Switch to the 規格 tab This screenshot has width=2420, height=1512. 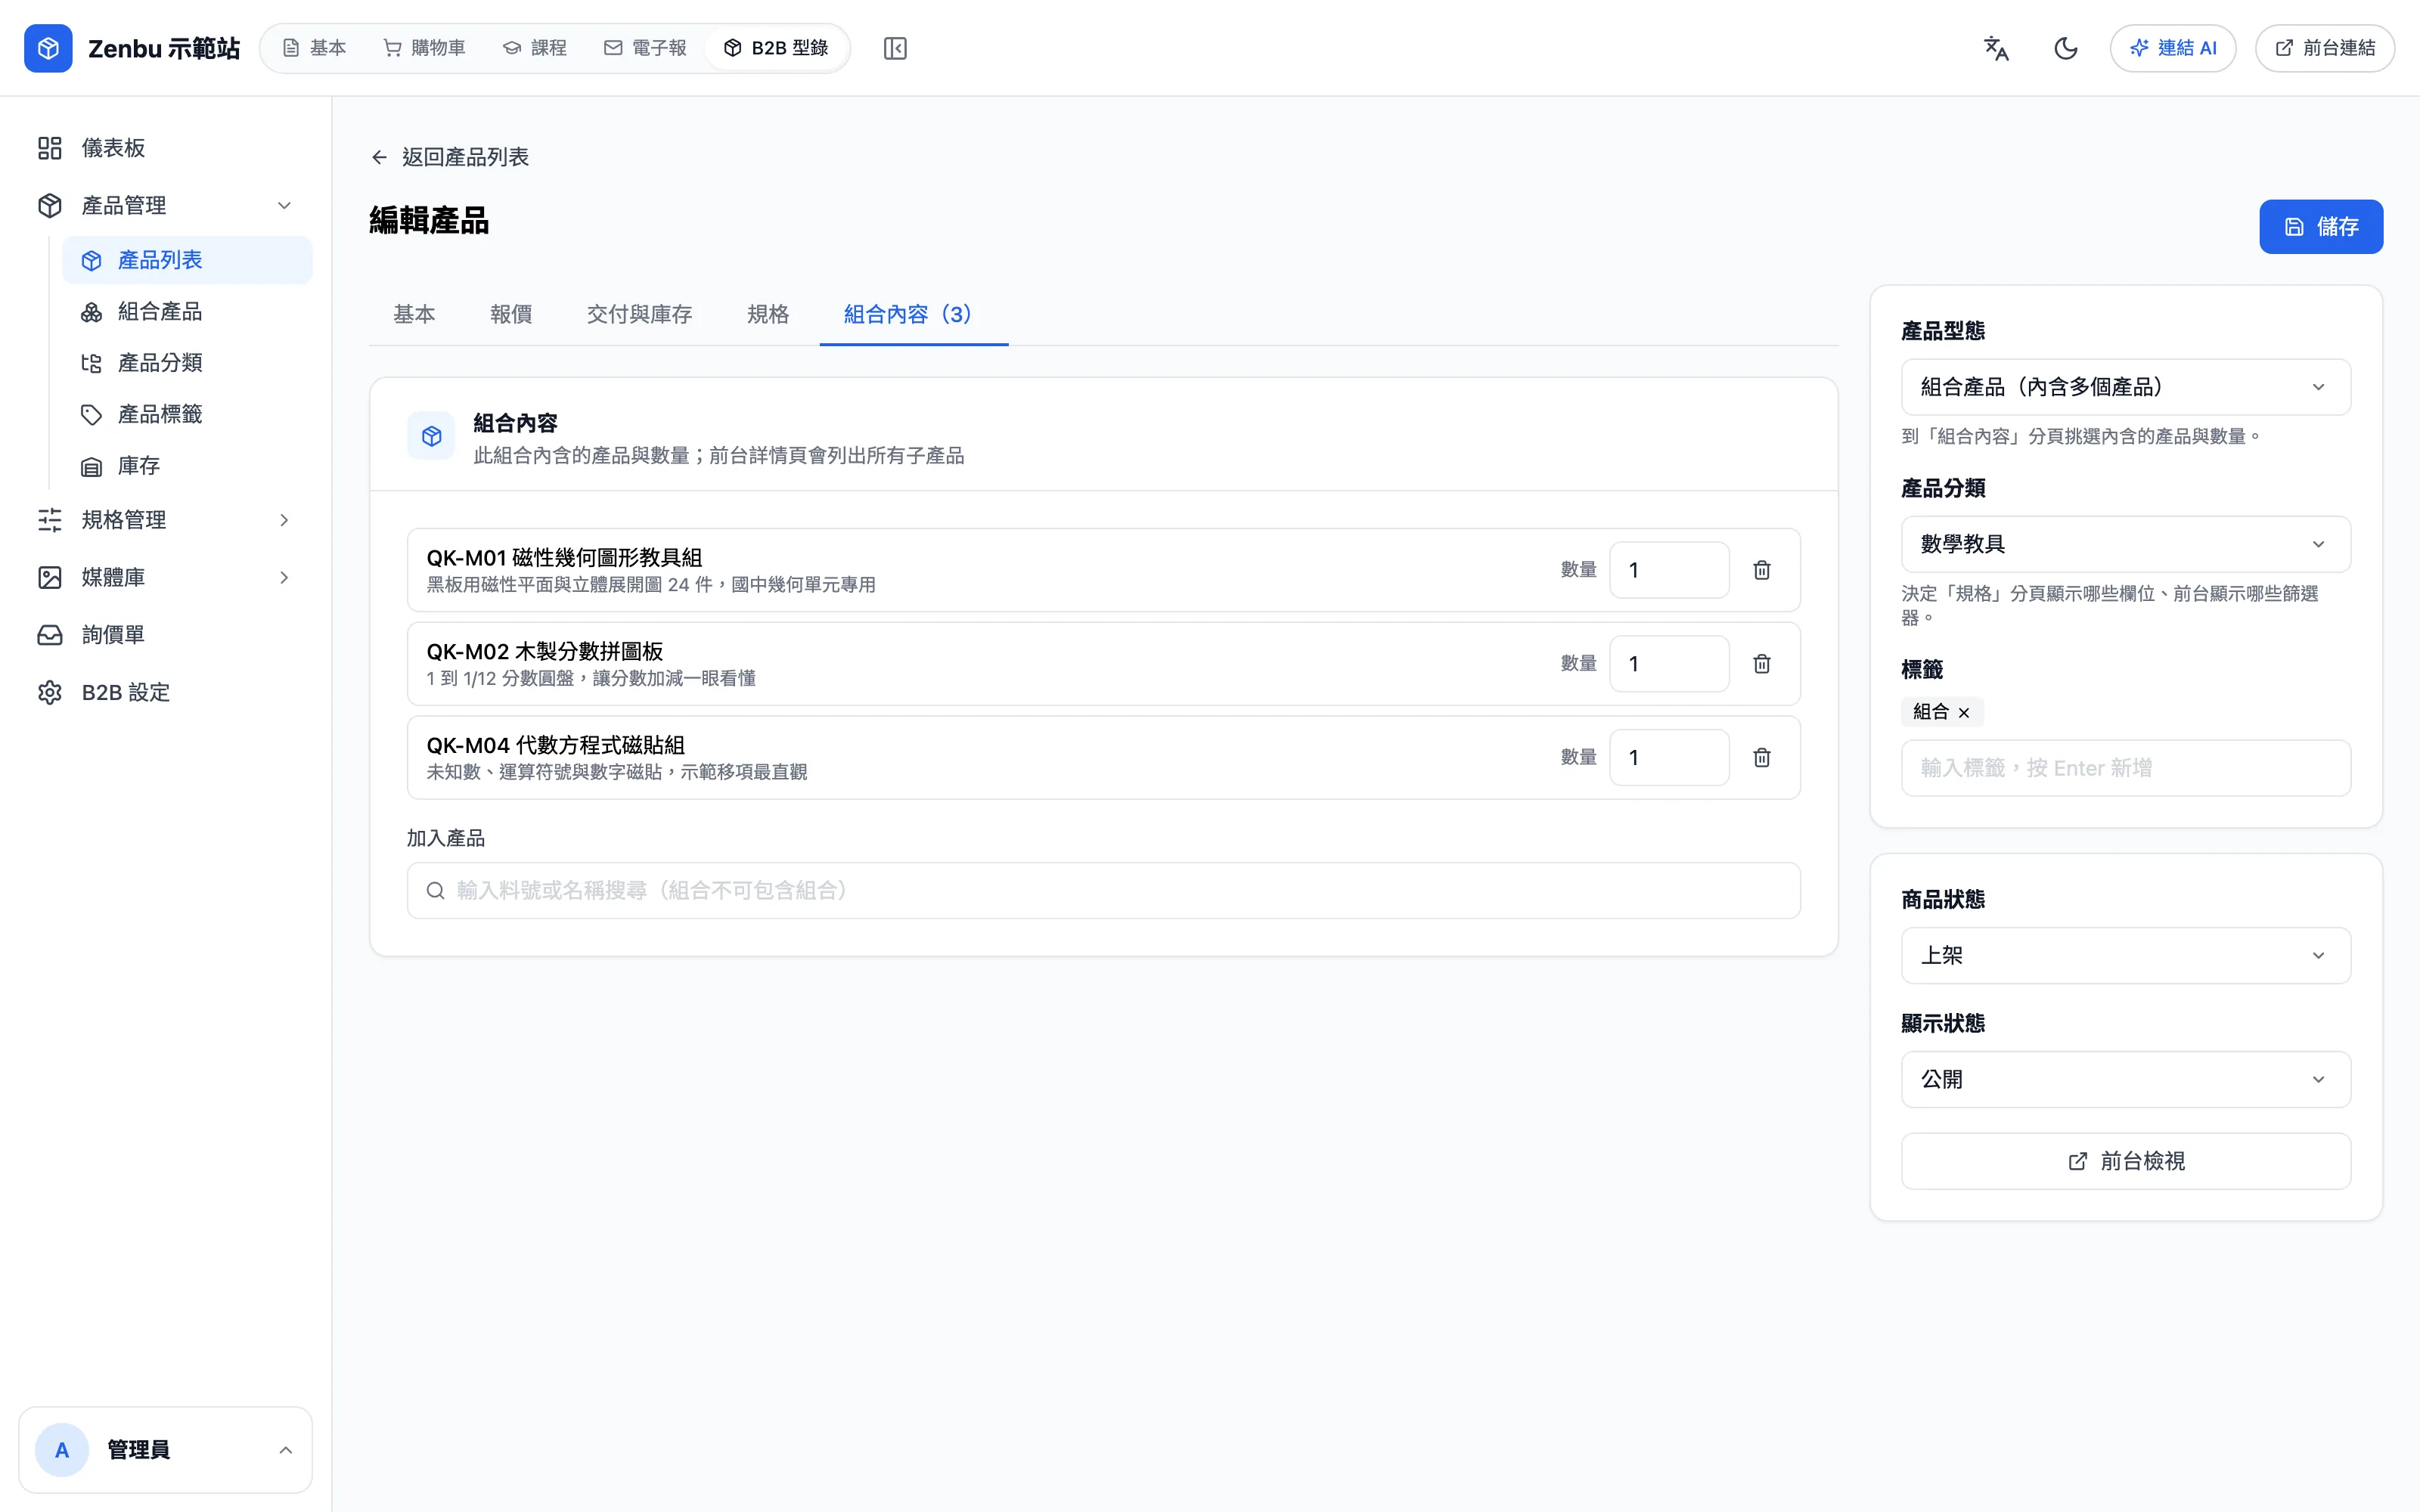pos(768,314)
